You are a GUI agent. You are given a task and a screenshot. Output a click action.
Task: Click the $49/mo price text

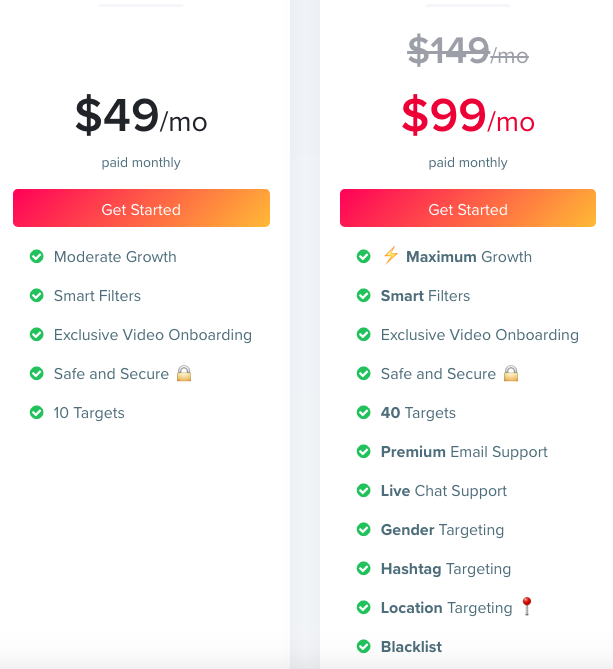pyautogui.click(x=141, y=115)
